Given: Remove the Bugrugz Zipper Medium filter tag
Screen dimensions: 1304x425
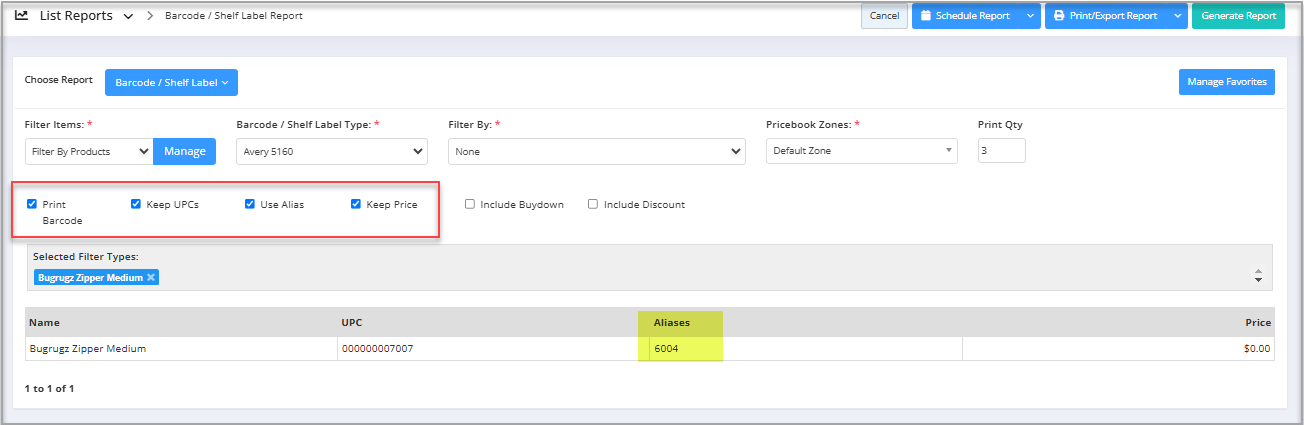Looking at the screenshot, I should coord(151,277).
